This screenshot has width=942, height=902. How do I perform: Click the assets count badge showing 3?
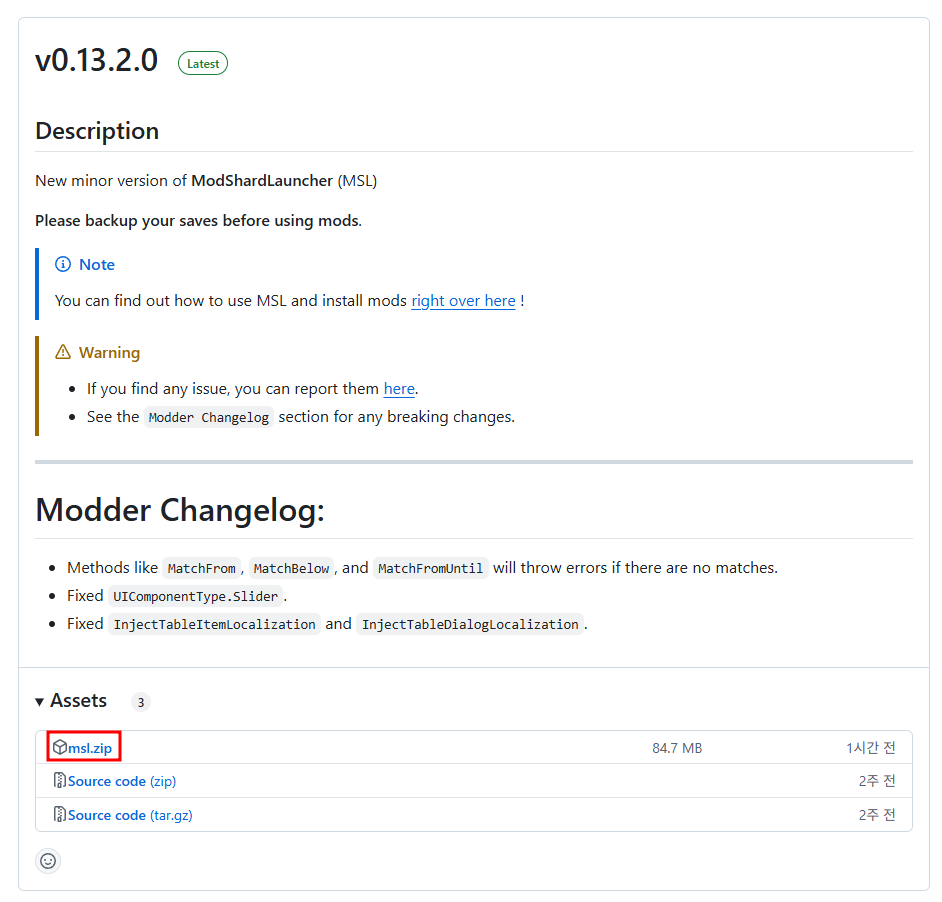(x=140, y=701)
